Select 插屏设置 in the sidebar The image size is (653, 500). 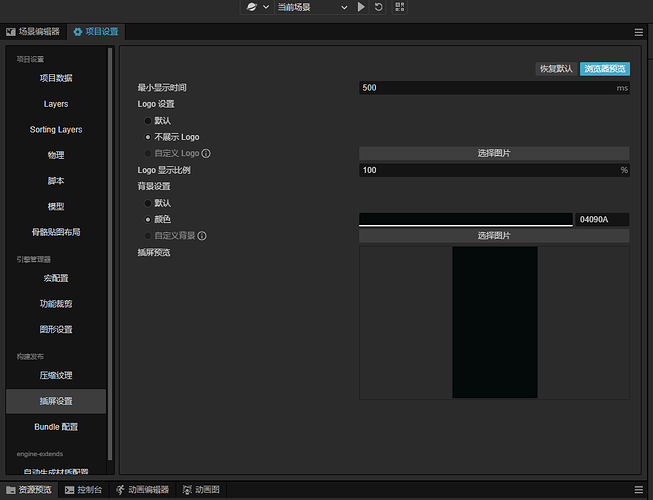point(56,401)
